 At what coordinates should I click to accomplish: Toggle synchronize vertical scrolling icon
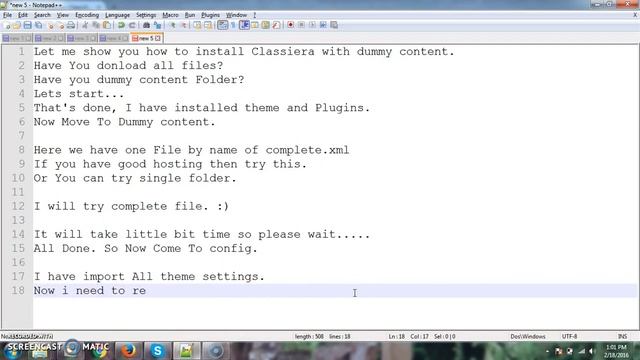coord(198,25)
